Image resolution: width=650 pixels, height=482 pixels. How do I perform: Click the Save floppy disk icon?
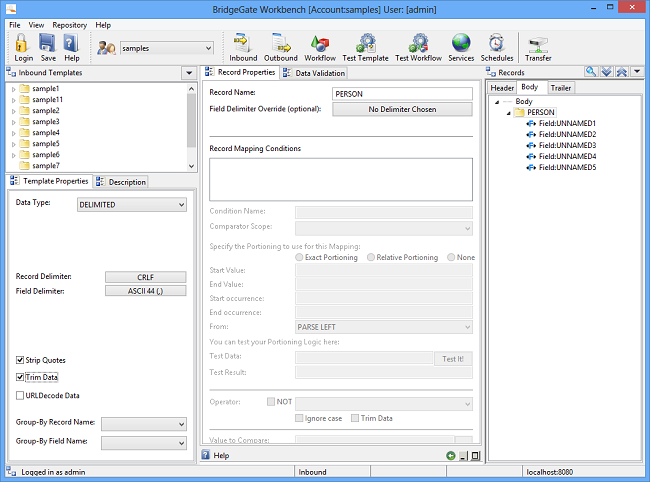[x=47, y=43]
